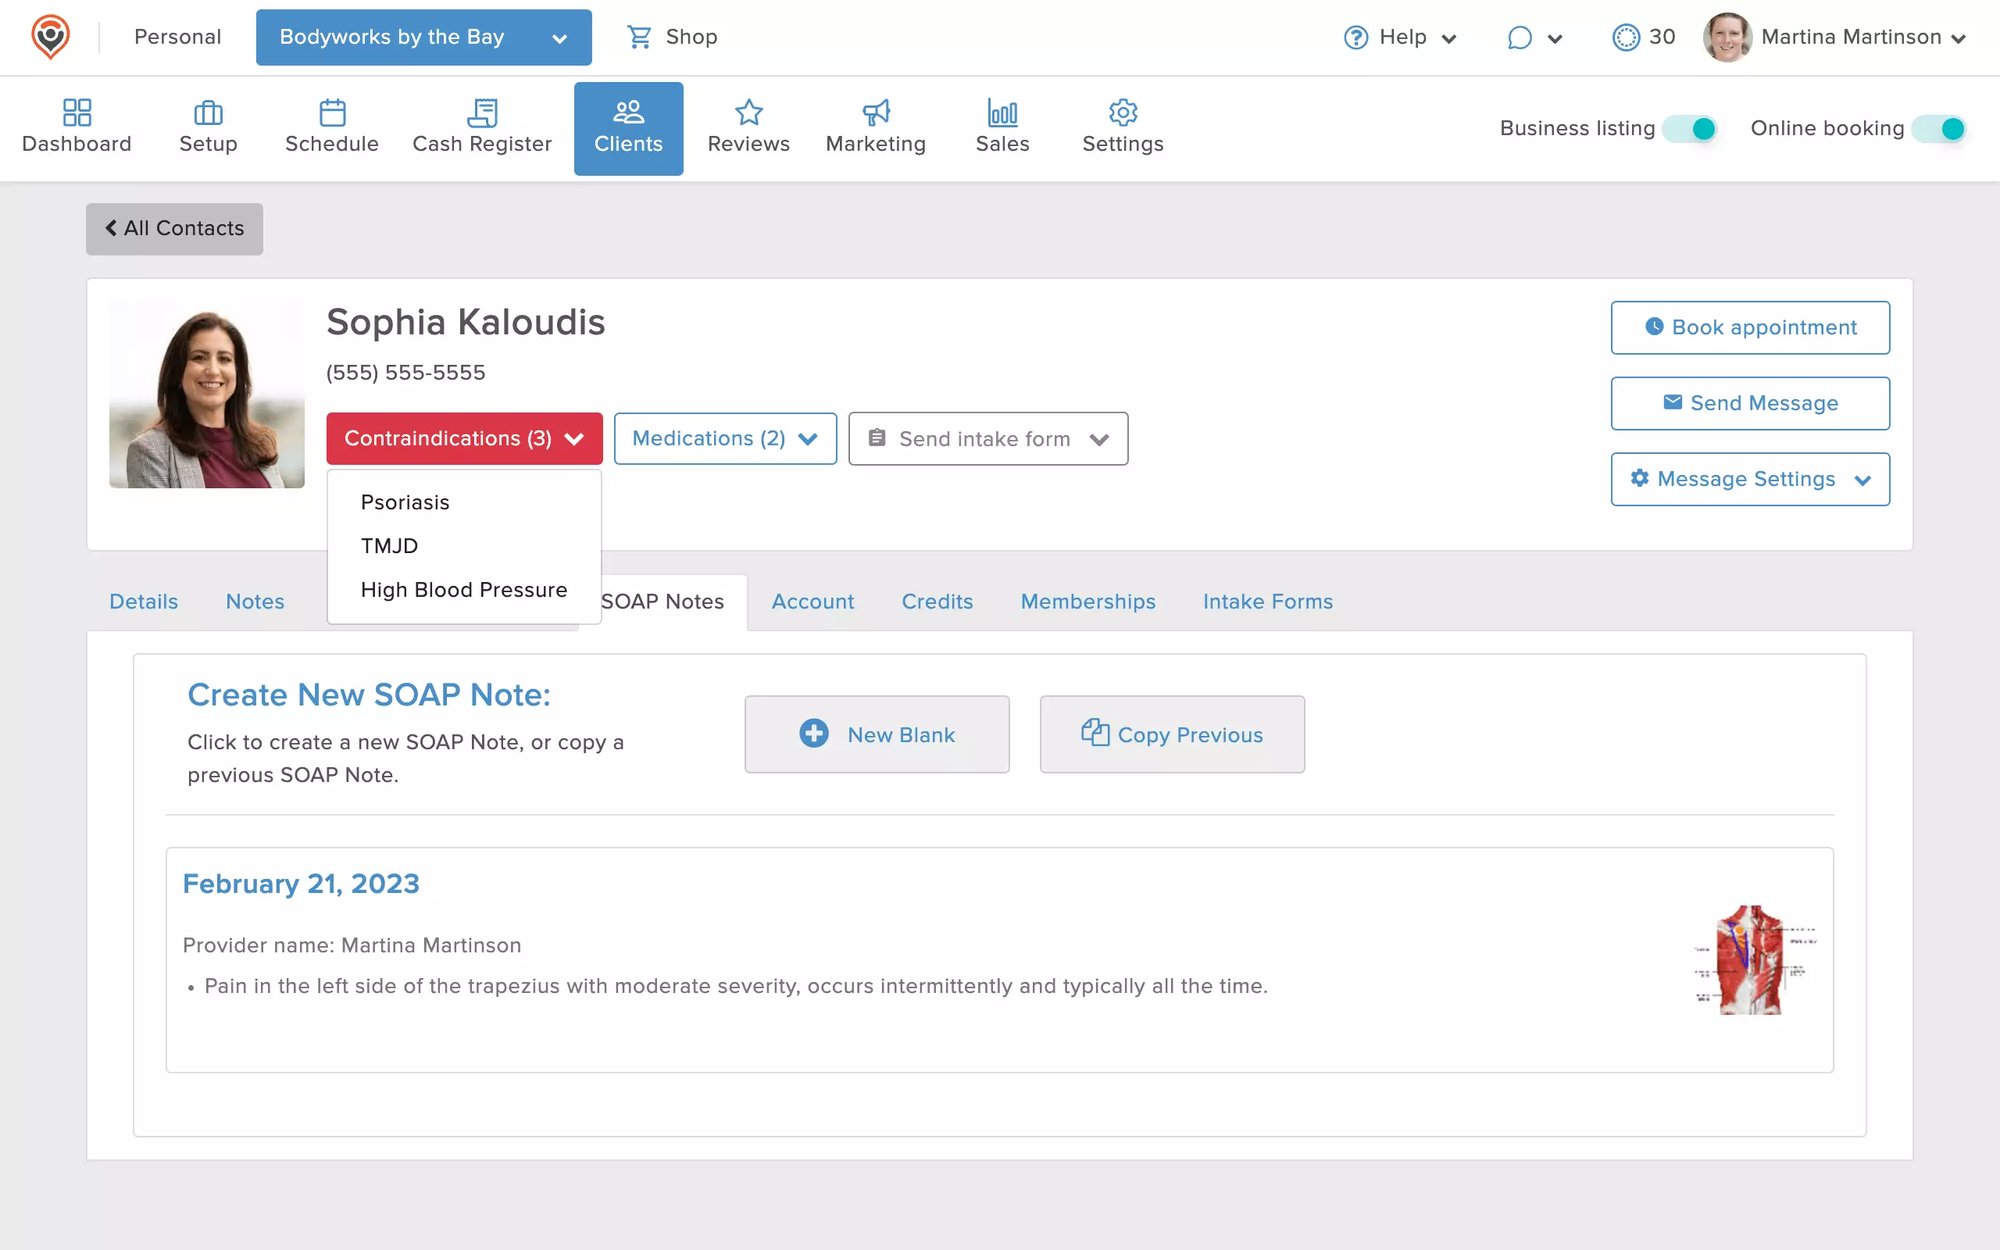Open the Martina Martinson account menu arrow
This screenshot has height=1250, width=2000.
(x=1958, y=39)
